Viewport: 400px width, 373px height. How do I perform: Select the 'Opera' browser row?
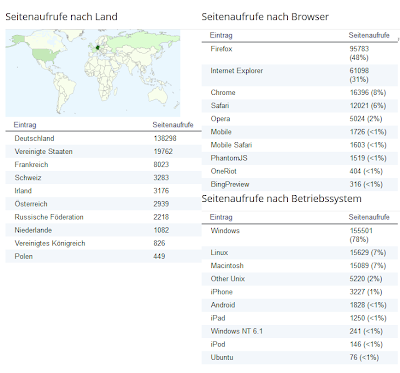pyautogui.click(x=300, y=119)
